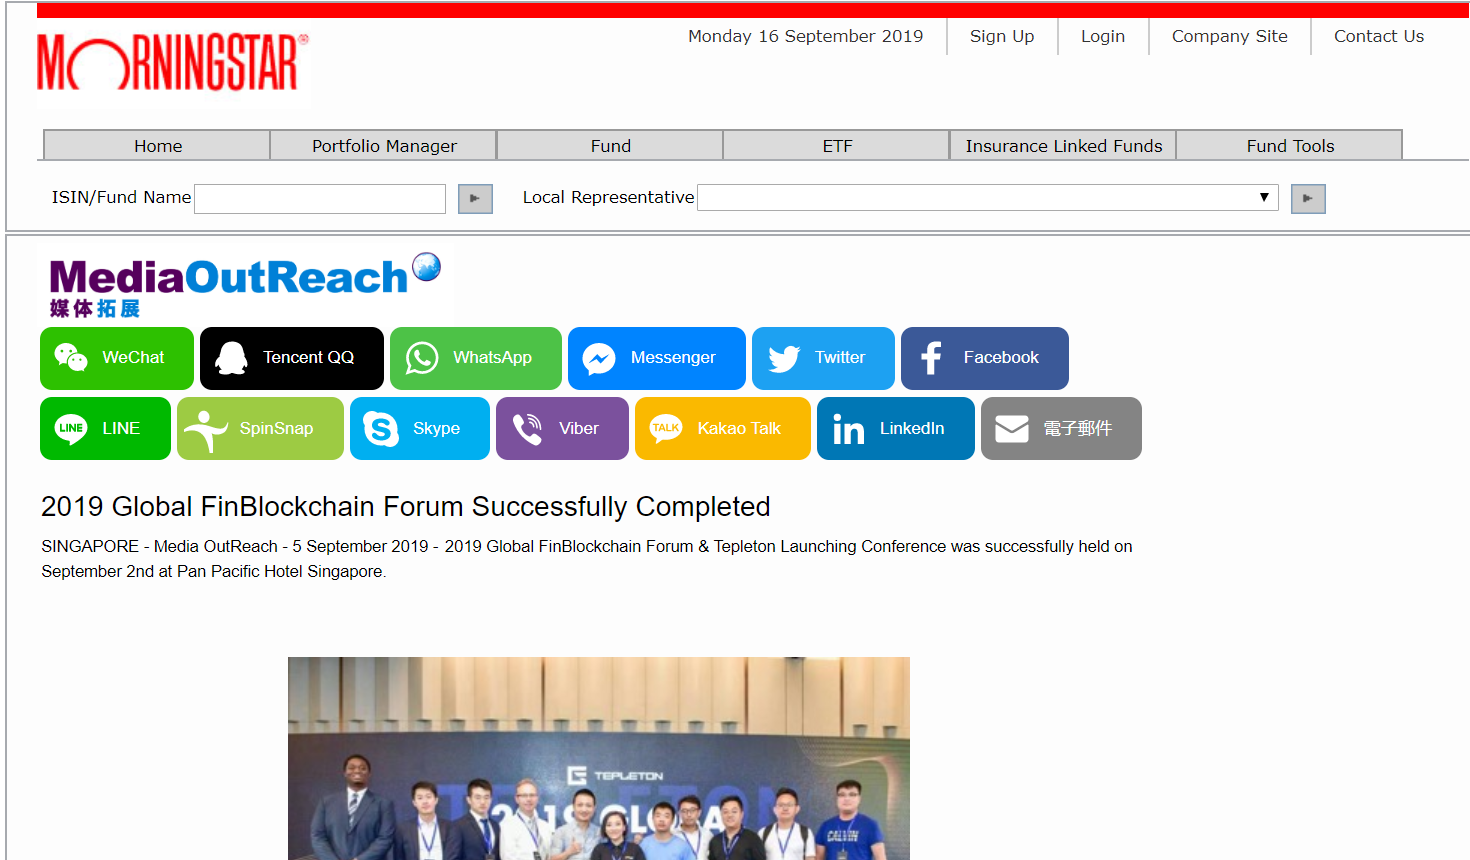Share via Tencent QQ button

(x=291, y=358)
